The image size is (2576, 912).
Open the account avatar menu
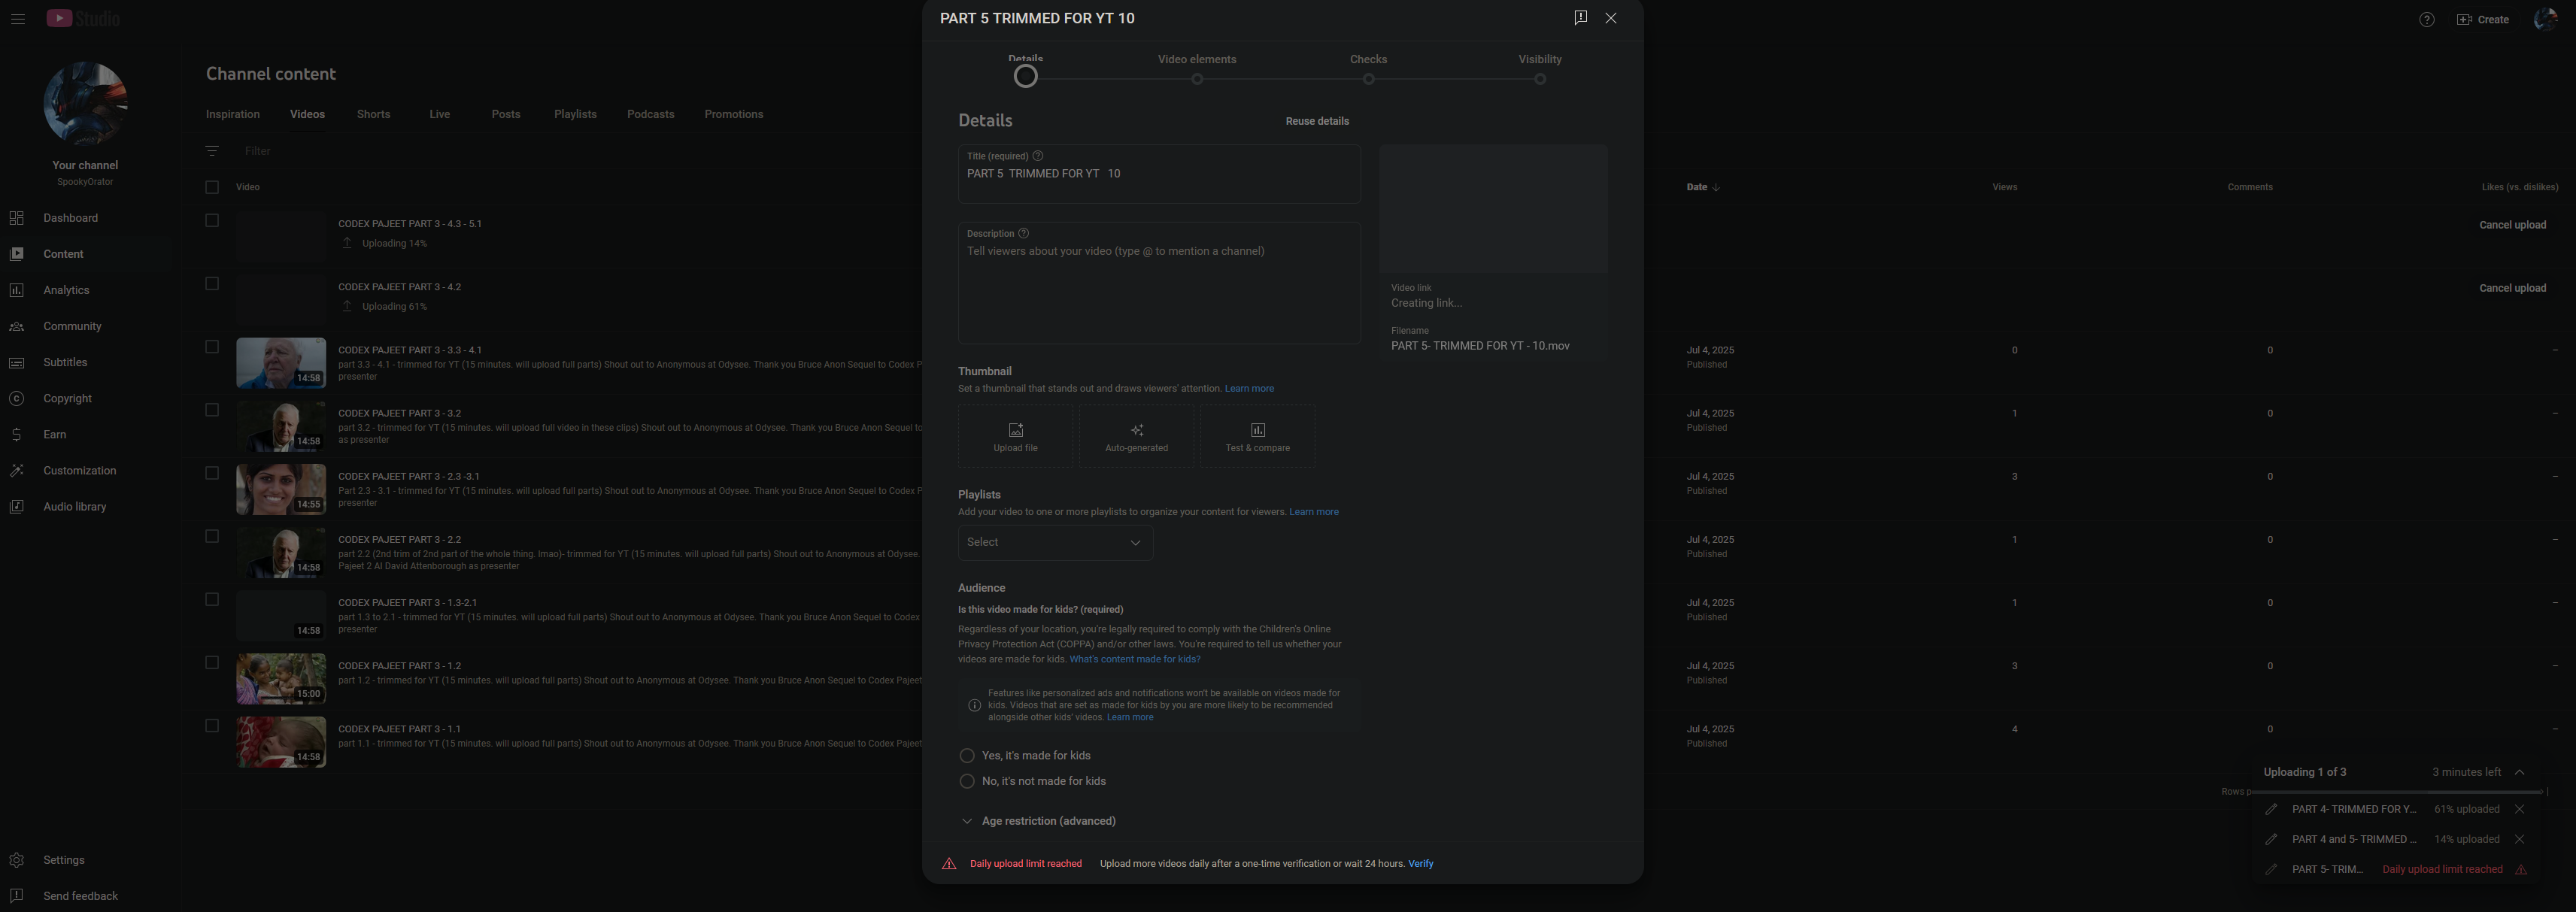point(2546,19)
